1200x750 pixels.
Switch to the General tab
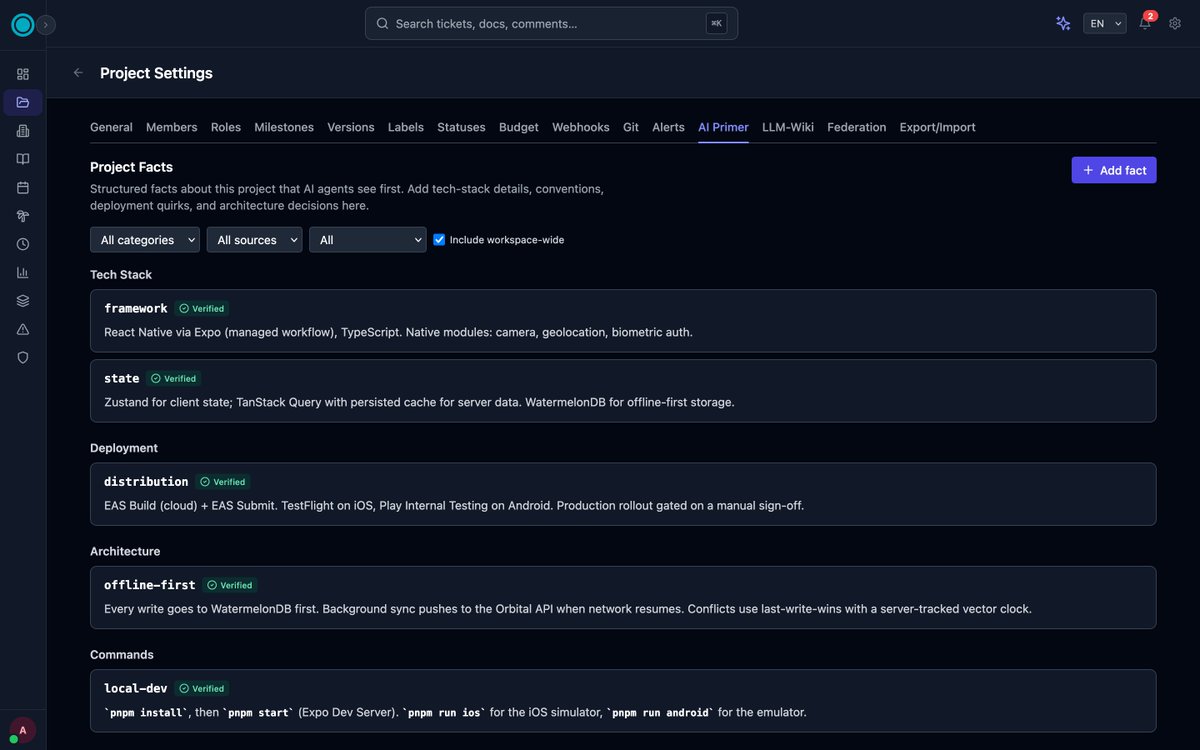pos(111,127)
